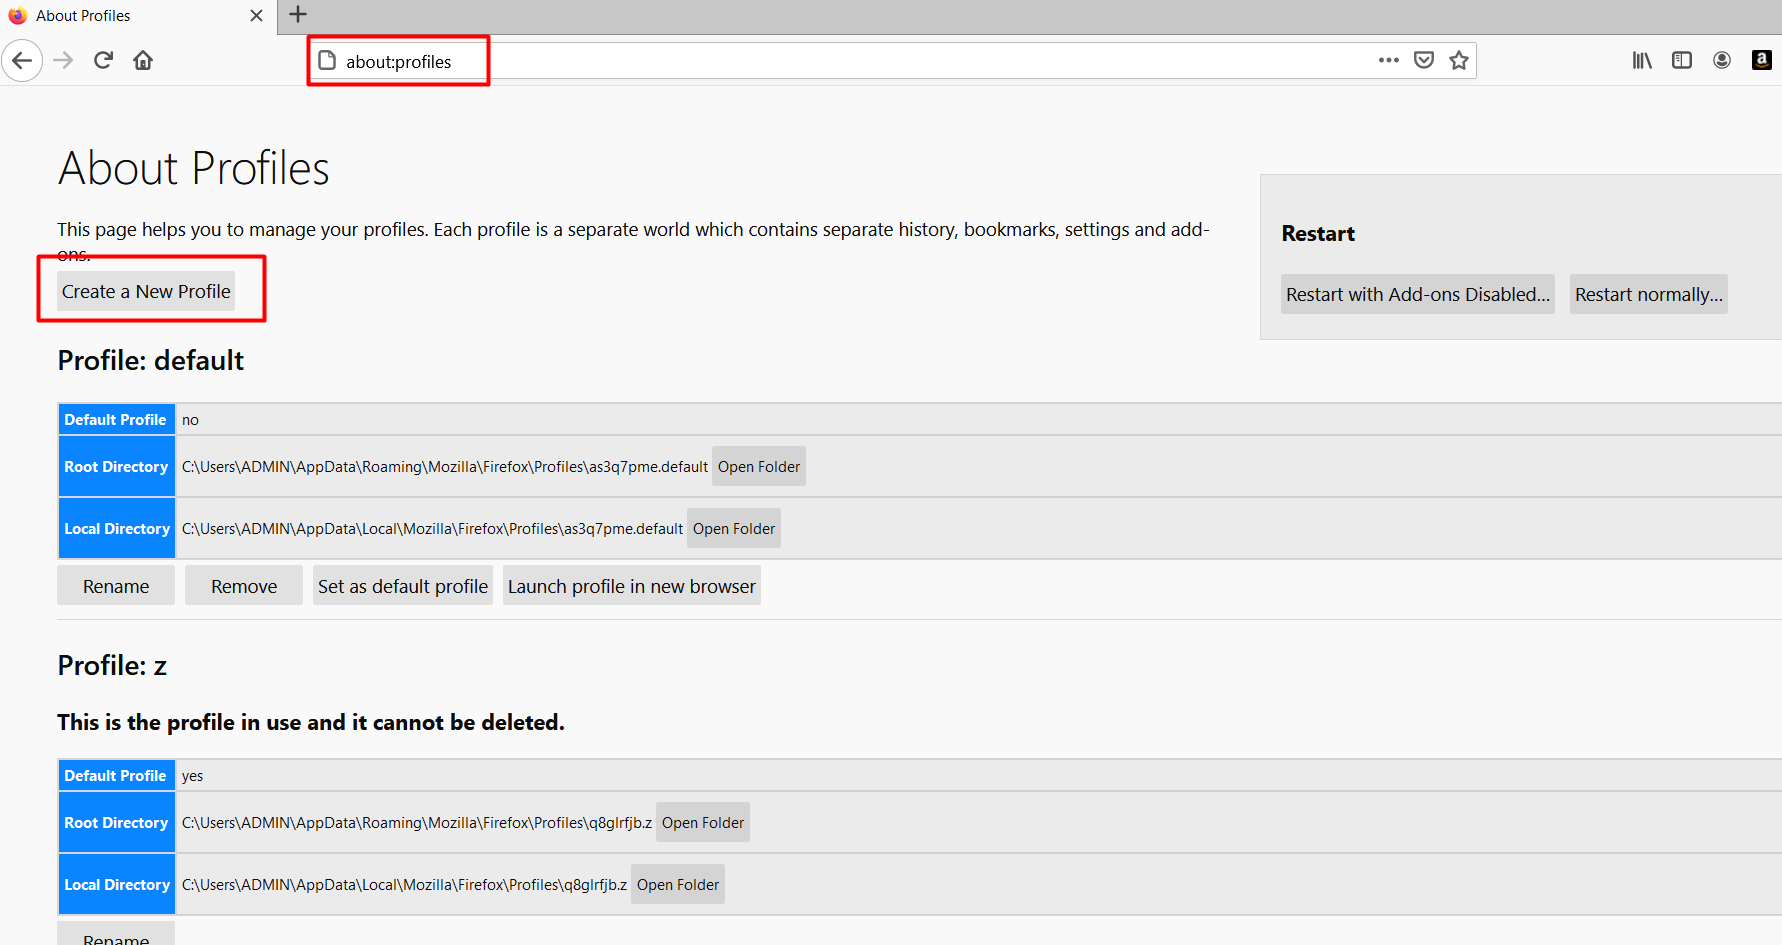Bookmark this page with star icon

point(1459,60)
